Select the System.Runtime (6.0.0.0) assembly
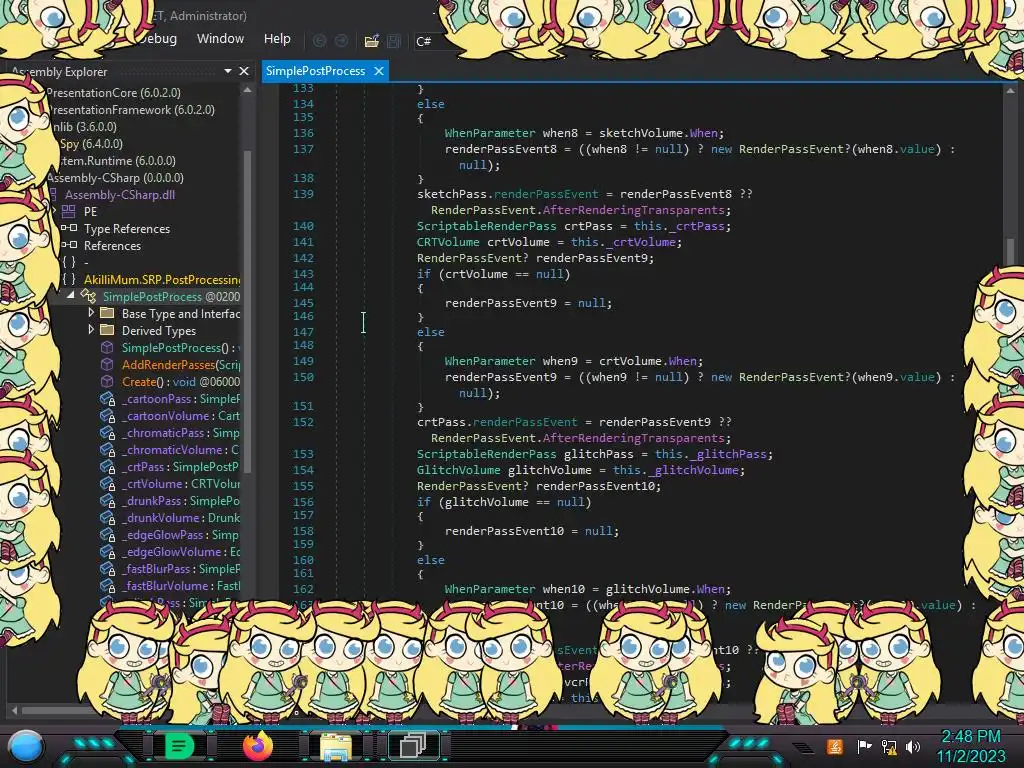This screenshot has width=1024, height=768. pos(117,161)
